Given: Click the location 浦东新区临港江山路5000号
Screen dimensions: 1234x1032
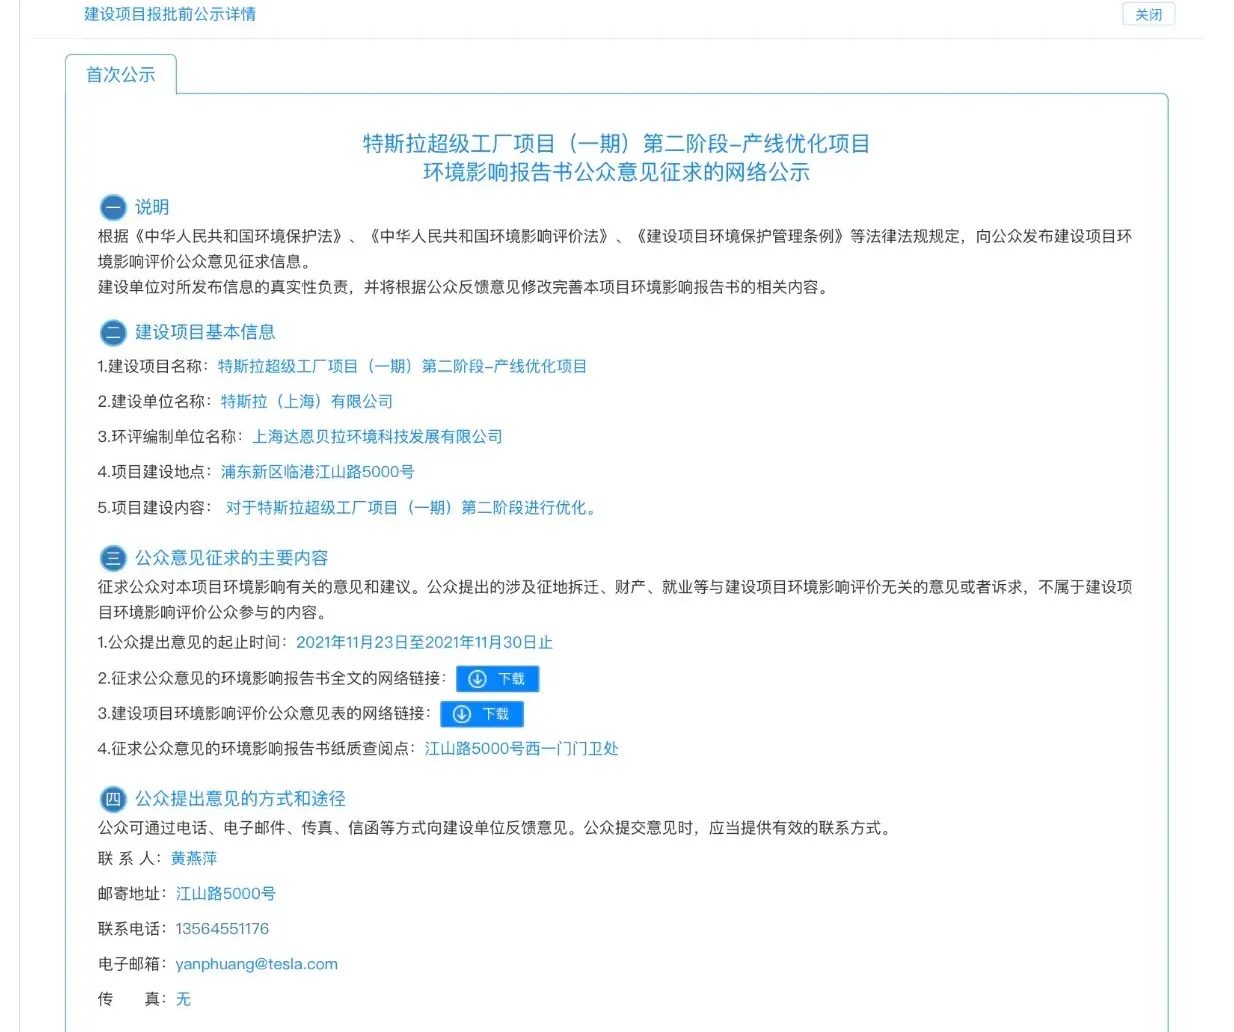Looking at the screenshot, I should pyautogui.click(x=317, y=471).
